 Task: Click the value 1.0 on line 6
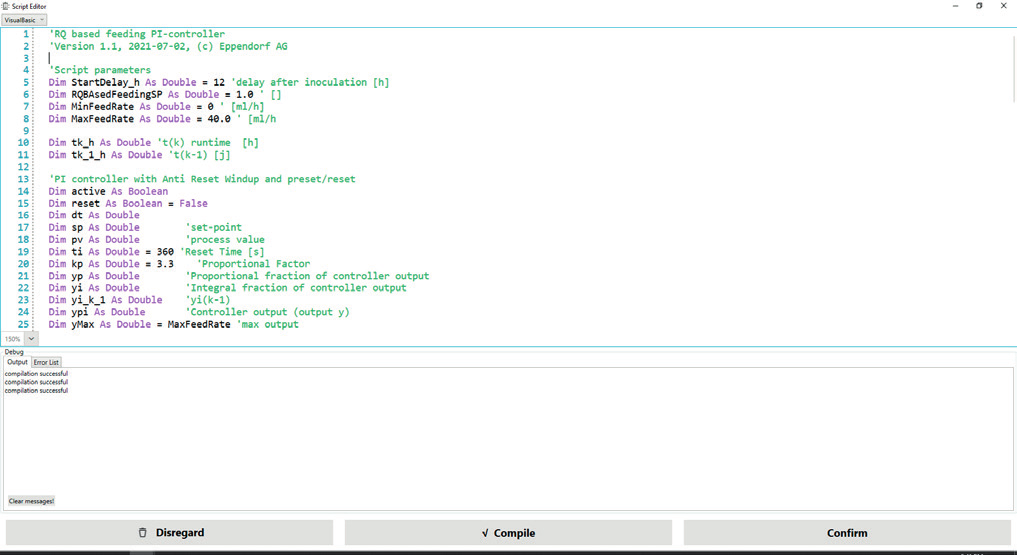click(245, 95)
